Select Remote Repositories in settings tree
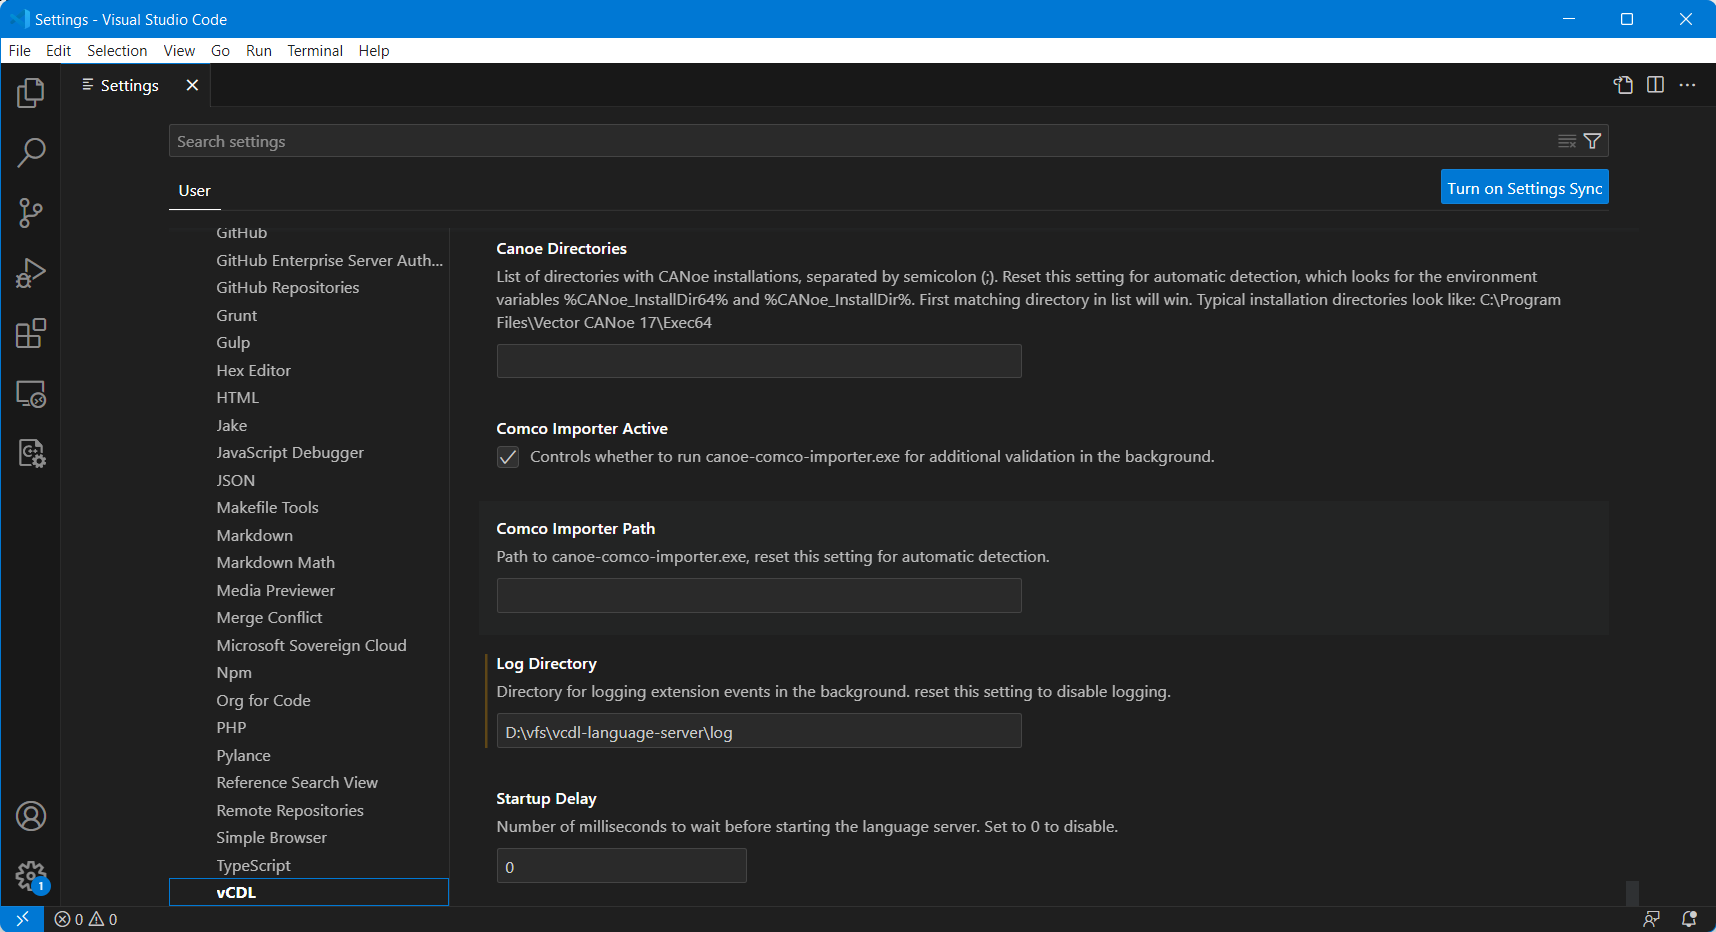The height and width of the screenshot is (932, 1716). (x=290, y=810)
